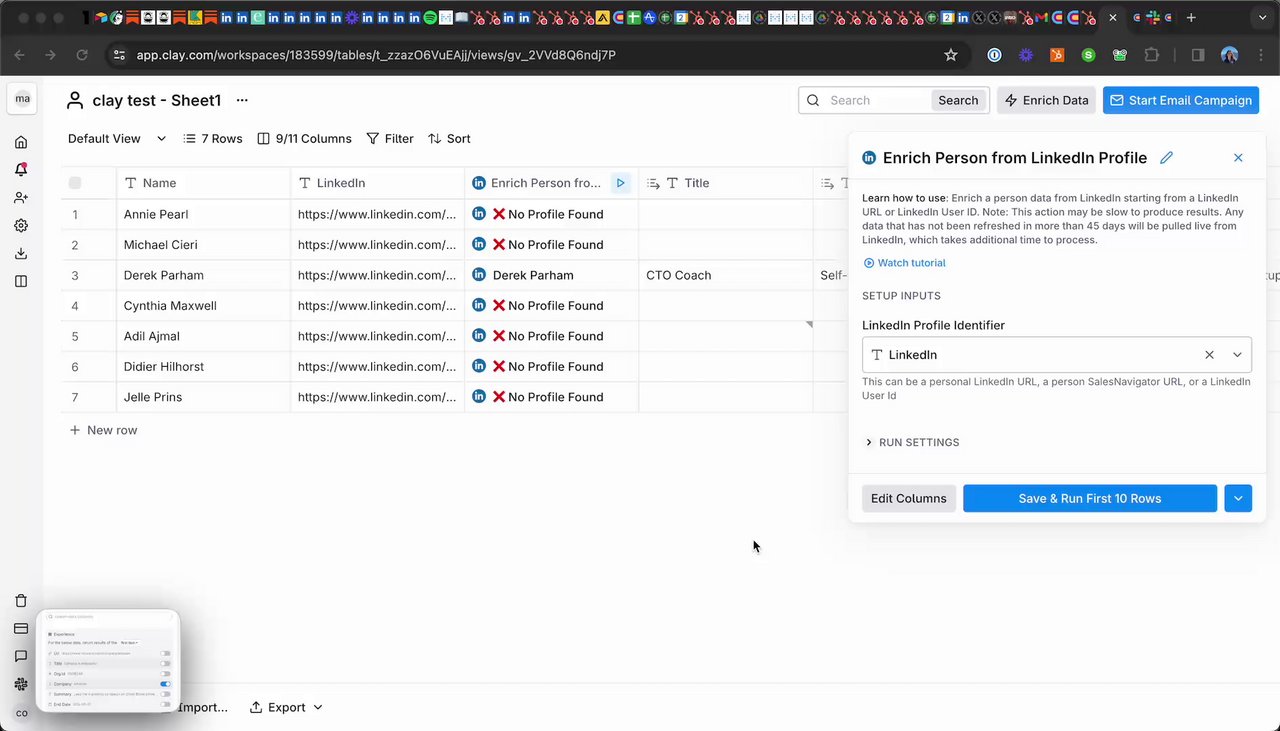
Task: Select the Cynthia Maxwell name cell
Action: pyautogui.click(x=203, y=305)
